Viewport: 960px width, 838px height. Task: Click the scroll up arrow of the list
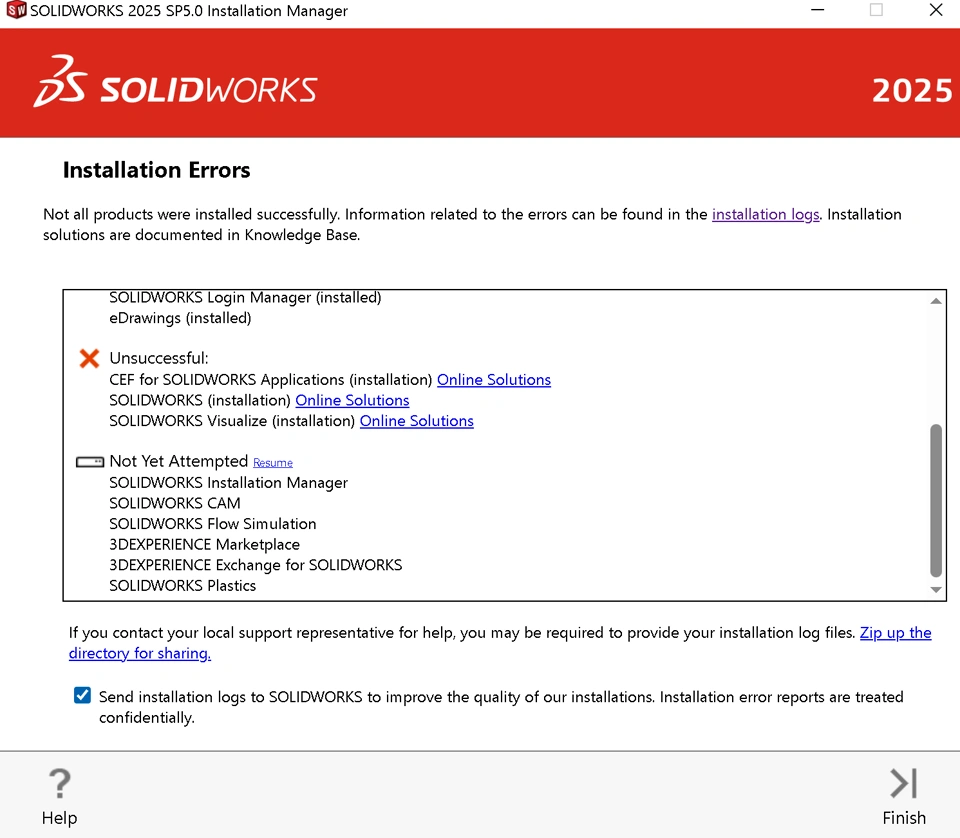click(x=936, y=301)
